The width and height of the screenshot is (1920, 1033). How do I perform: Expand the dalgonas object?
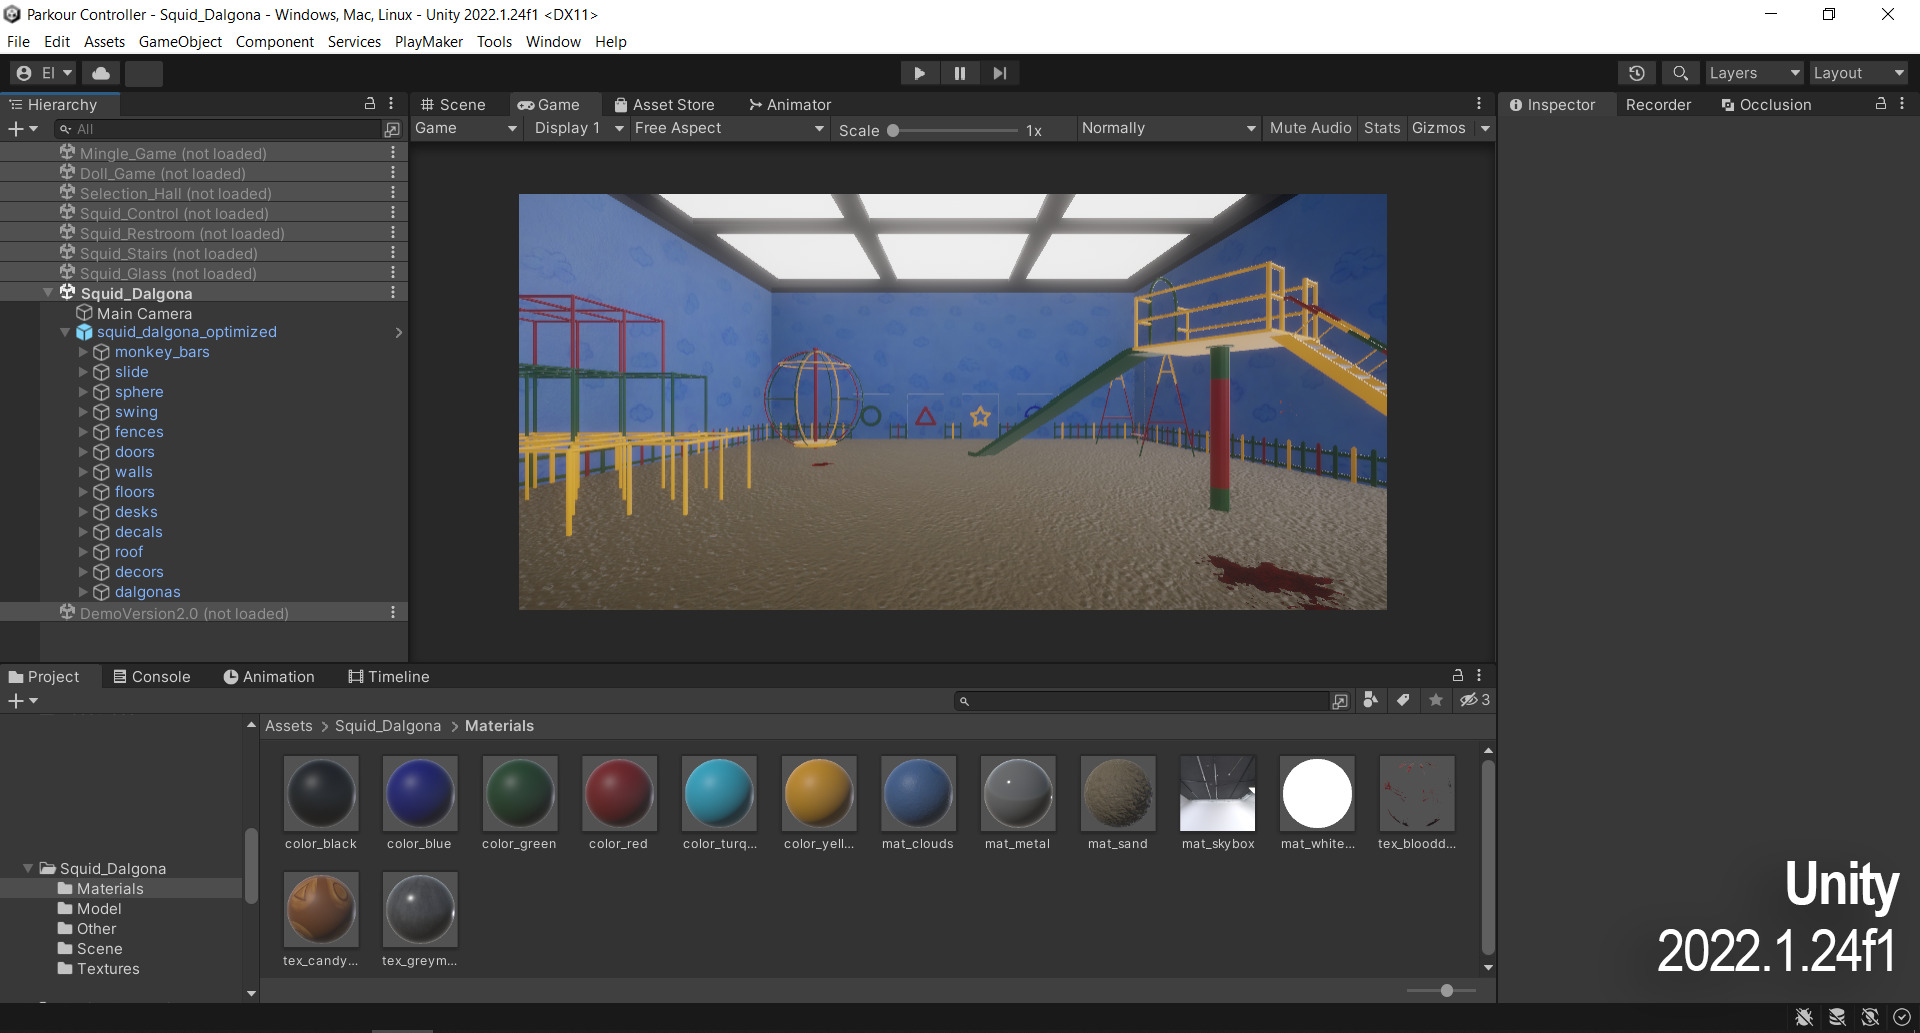click(x=83, y=592)
